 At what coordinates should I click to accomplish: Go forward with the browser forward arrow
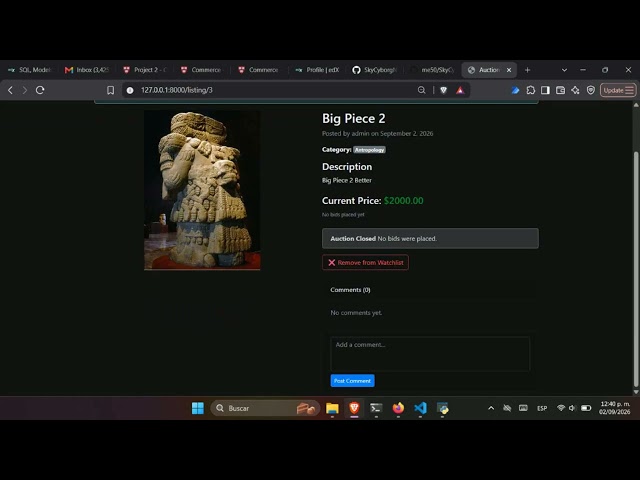(25, 90)
